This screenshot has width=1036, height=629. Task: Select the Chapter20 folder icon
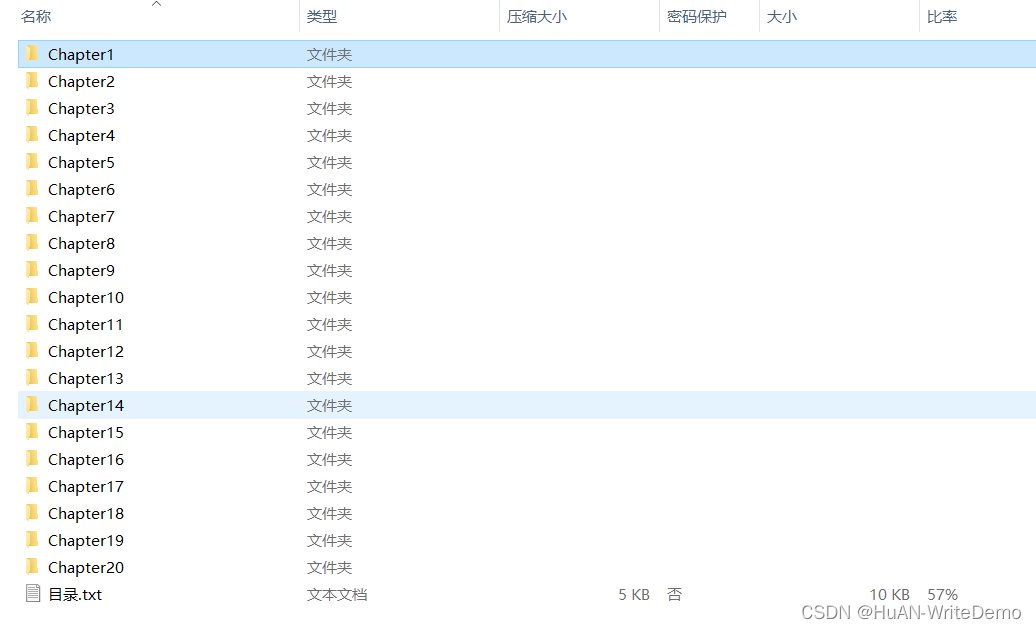coord(32,567)
